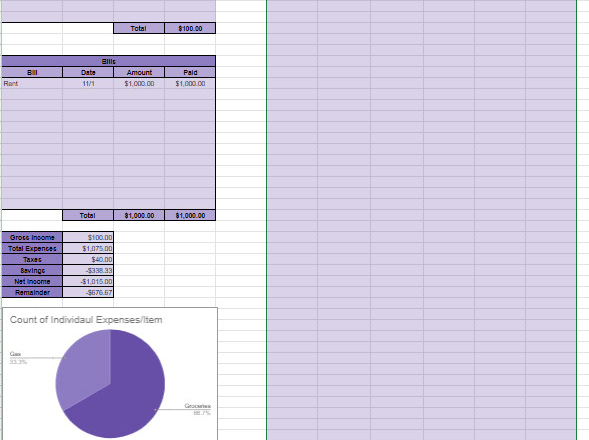This screenshot has height=440, width=589.
Task: Select the Savings value -$338.33
Action: [88, 270]
